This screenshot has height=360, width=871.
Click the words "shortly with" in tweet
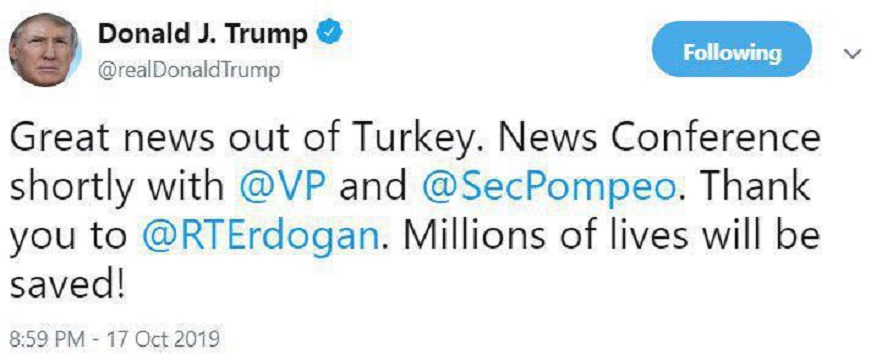tap(116, 190)
